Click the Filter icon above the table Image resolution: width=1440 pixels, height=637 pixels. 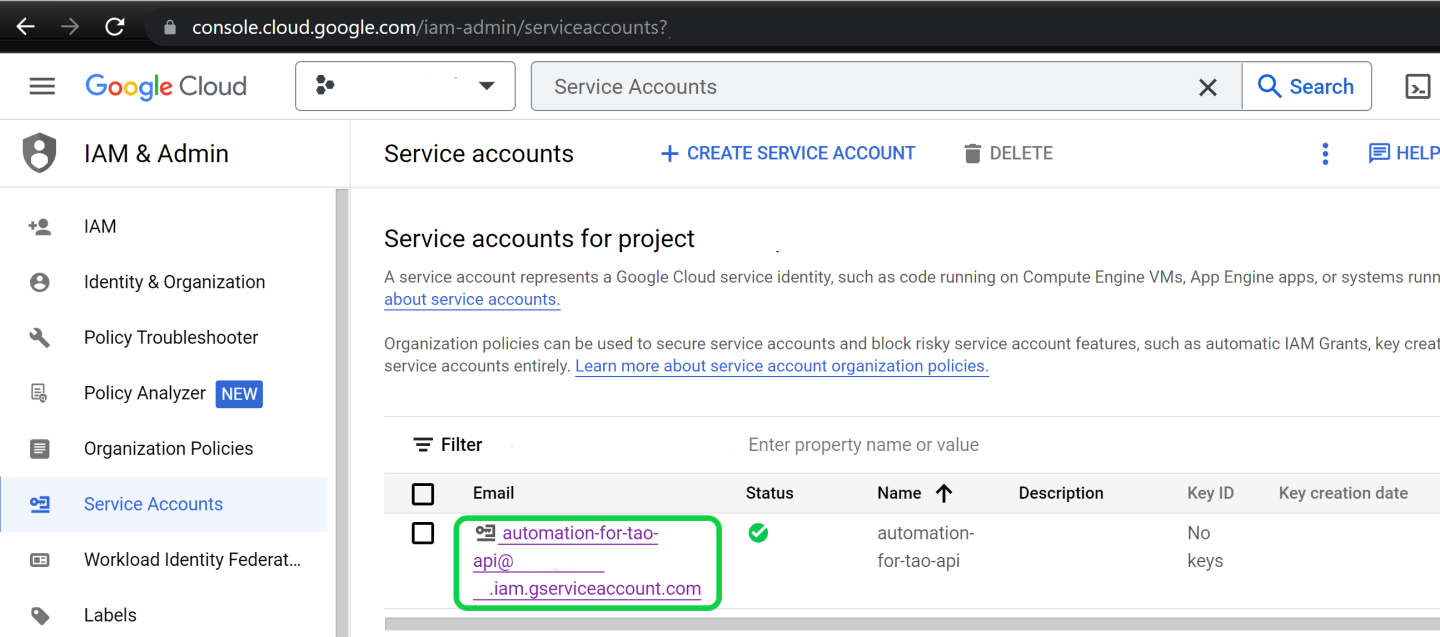(424, 445)
